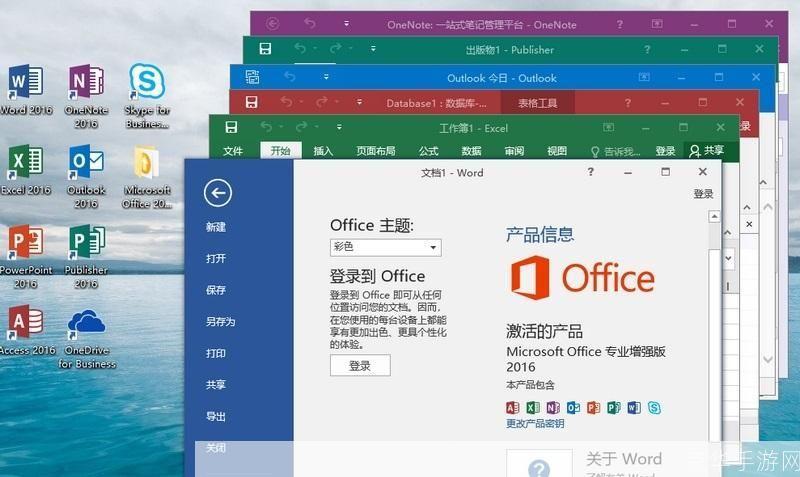Select 打印 in Word backstage menu
Screen dimensions: 800x477
216,354
